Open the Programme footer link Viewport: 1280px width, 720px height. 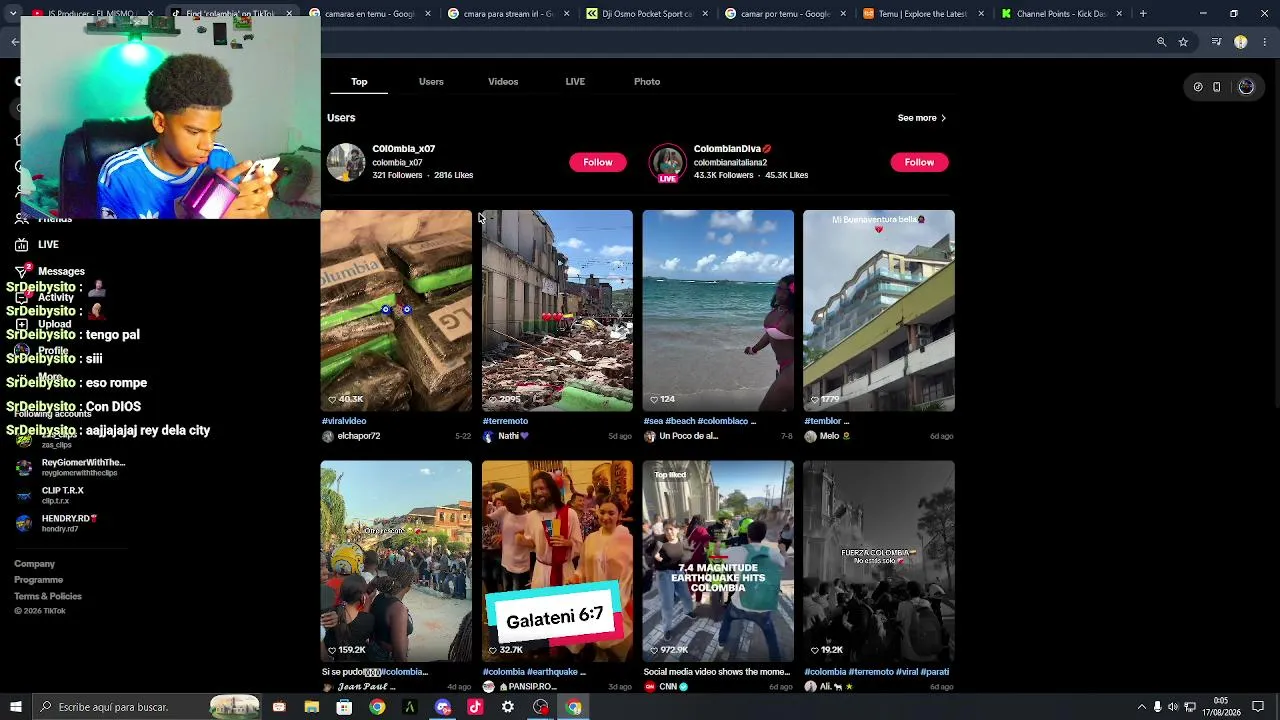click(x=39, y=580)
